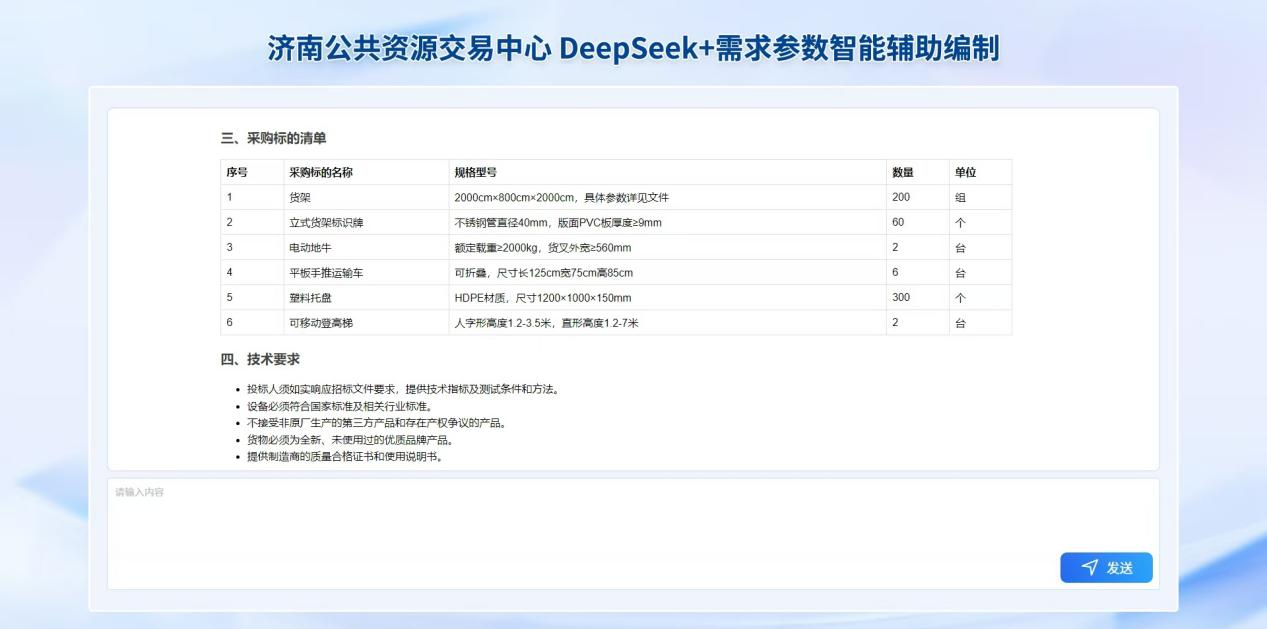1267x629 pixels.
Task: Select the 平板手推运输车 cell
Action: (x=326, y=272)
